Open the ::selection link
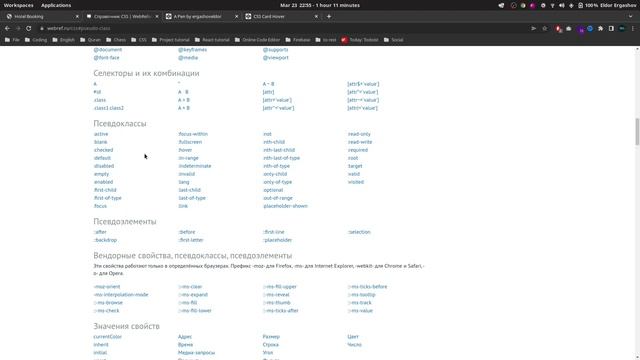640x360 pixels. [x=359, y=232]
